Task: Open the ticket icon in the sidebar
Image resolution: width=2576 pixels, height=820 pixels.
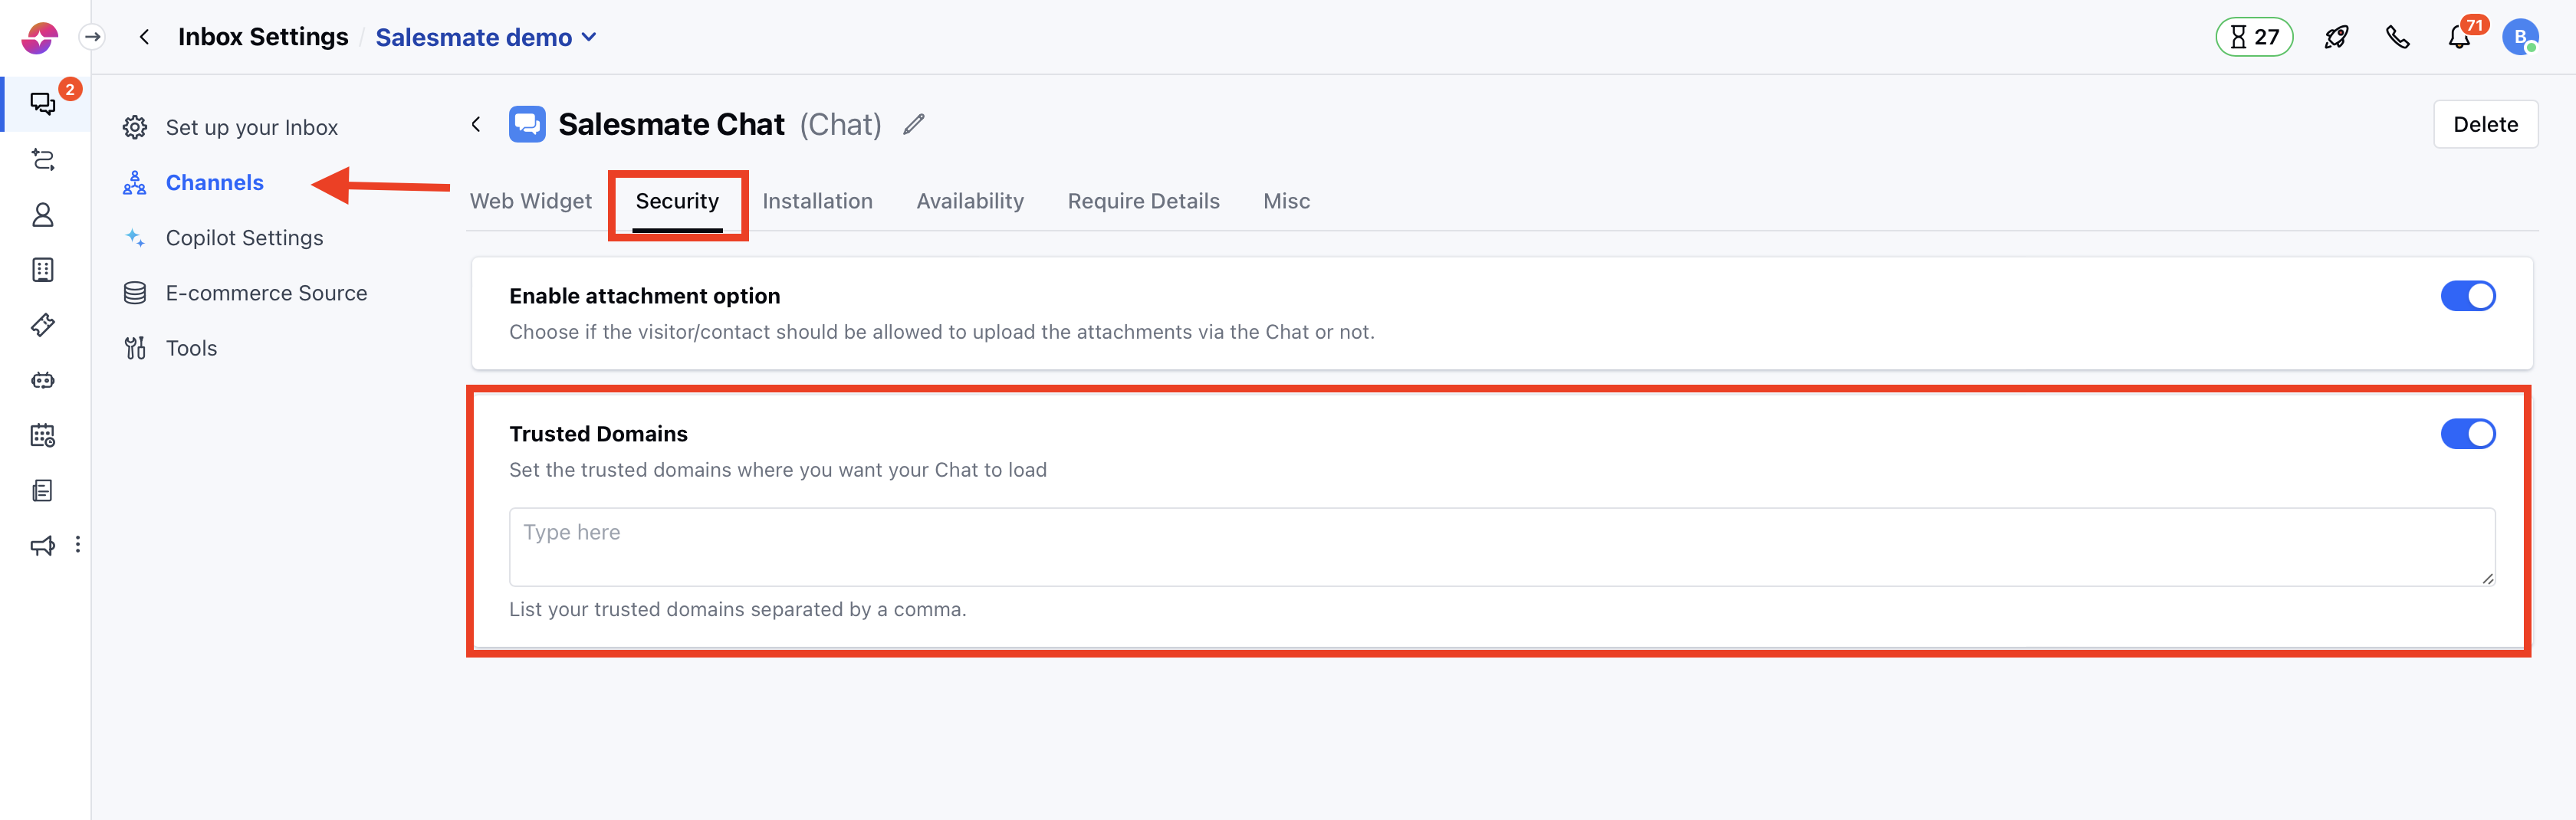Action: pos(44,324)
